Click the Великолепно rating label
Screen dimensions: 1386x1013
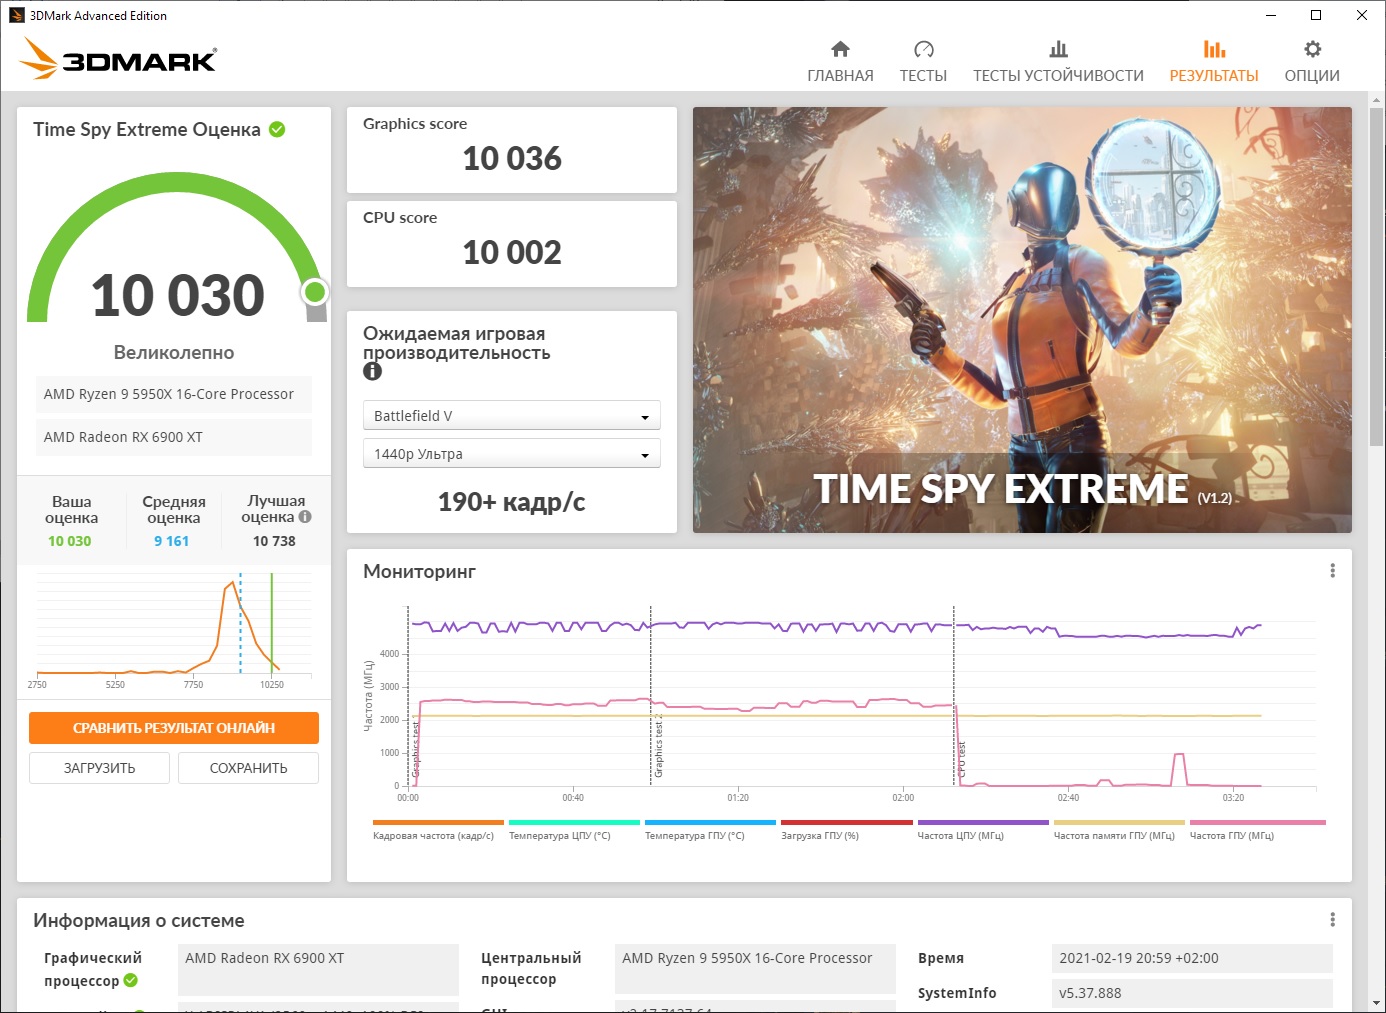point(174,352)
